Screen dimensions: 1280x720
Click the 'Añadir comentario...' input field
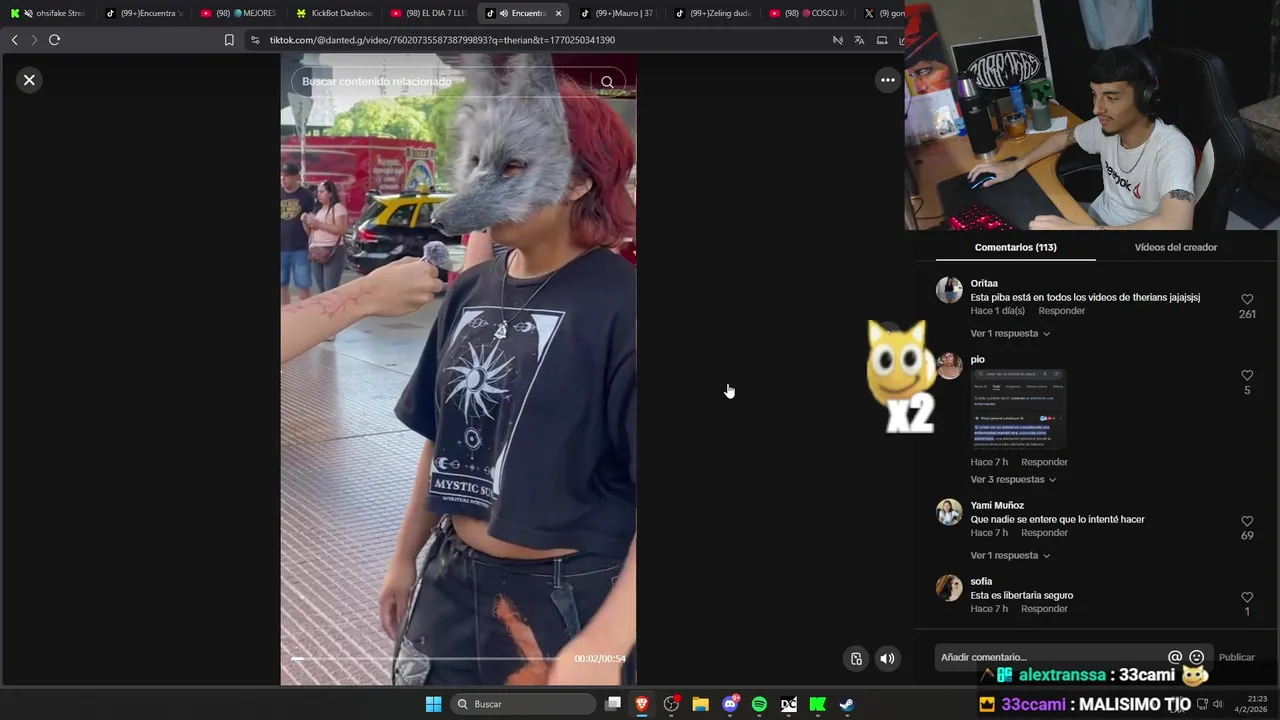[1050, 657]
